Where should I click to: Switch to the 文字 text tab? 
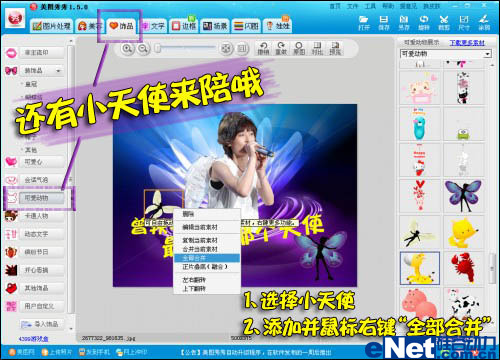pos(153,26)
